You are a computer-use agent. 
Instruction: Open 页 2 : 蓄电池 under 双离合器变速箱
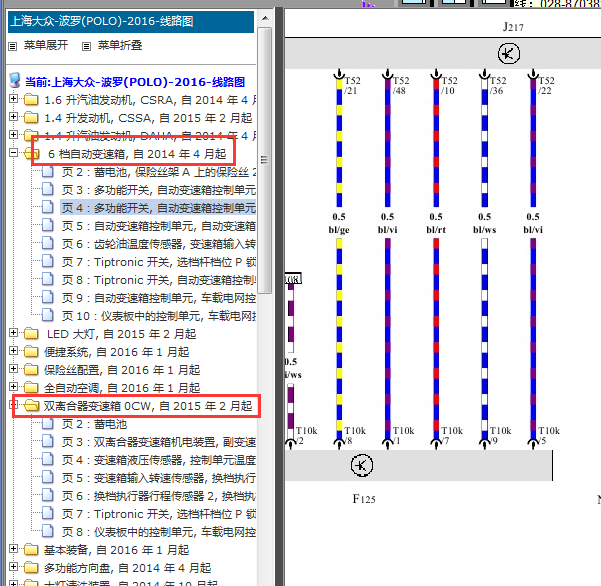[x=94, y=424]
